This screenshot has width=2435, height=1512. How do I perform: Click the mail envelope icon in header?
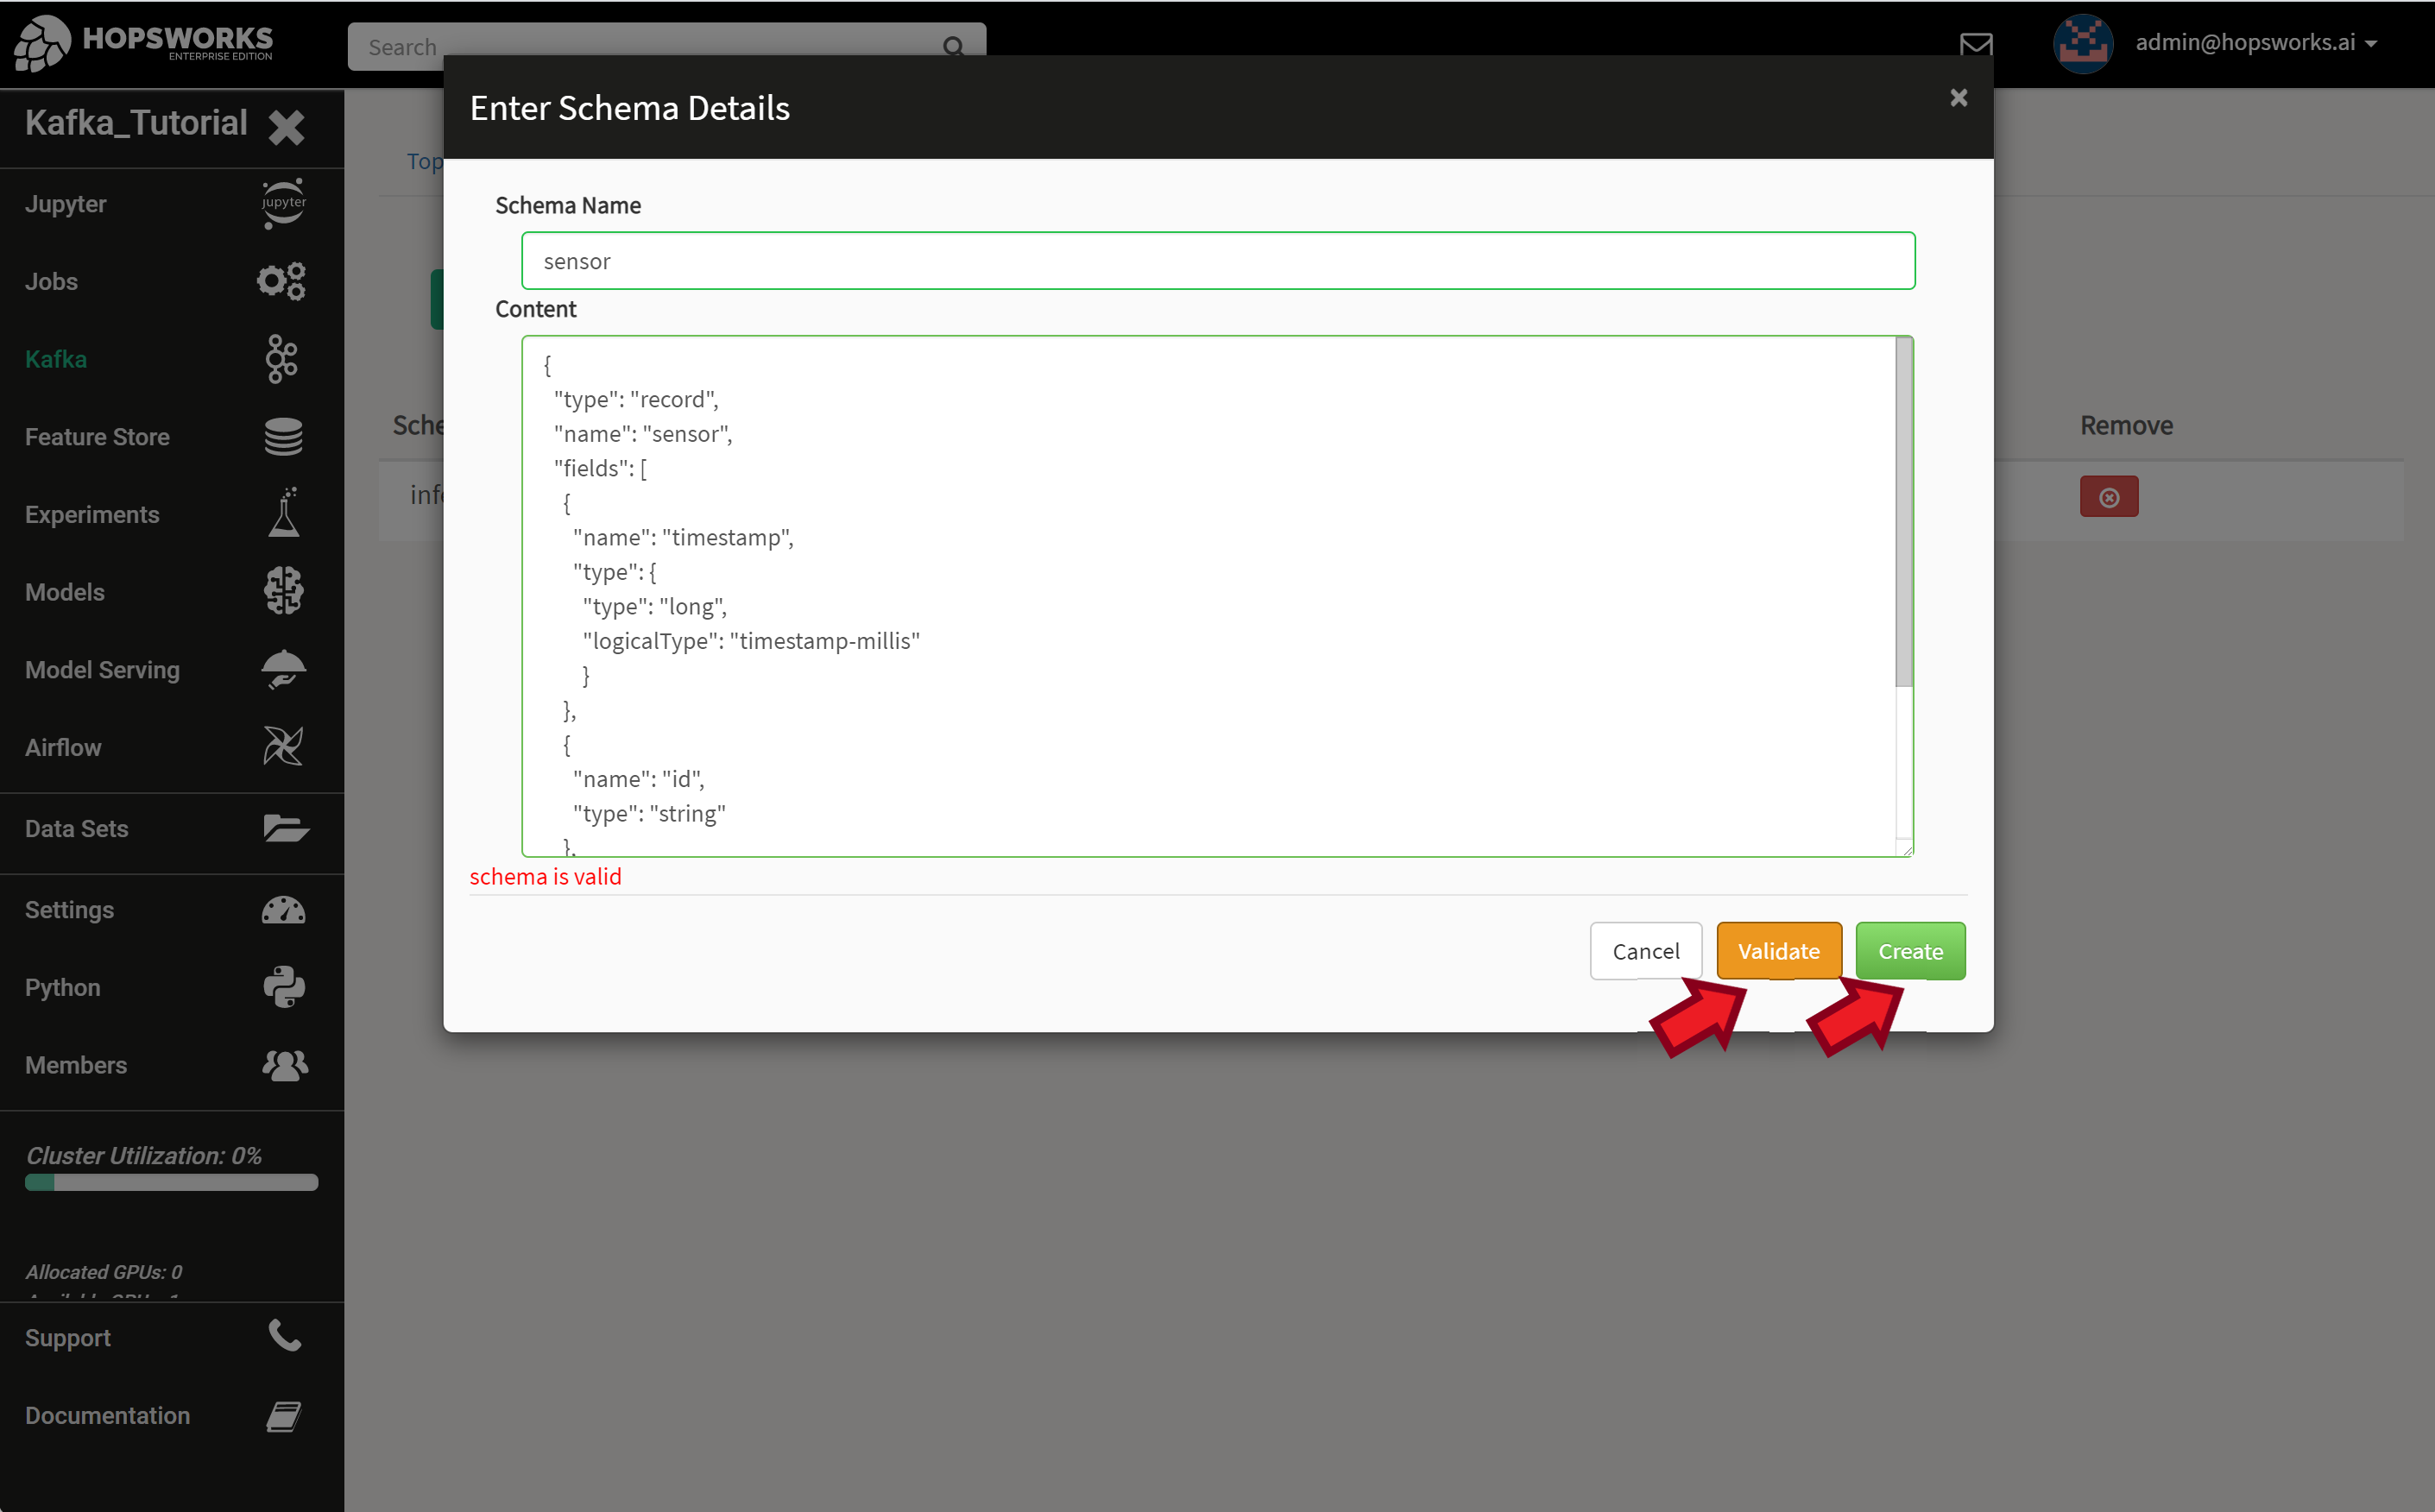[1977, 44]
